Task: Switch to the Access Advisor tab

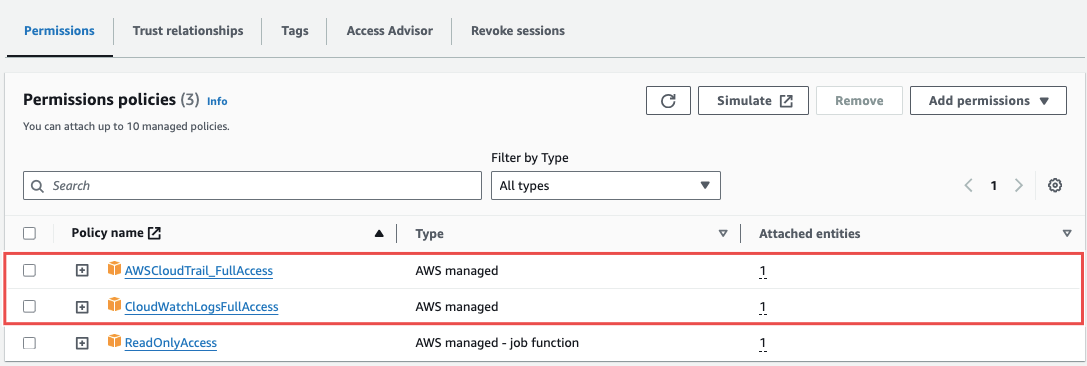Action: coord(390,30)
